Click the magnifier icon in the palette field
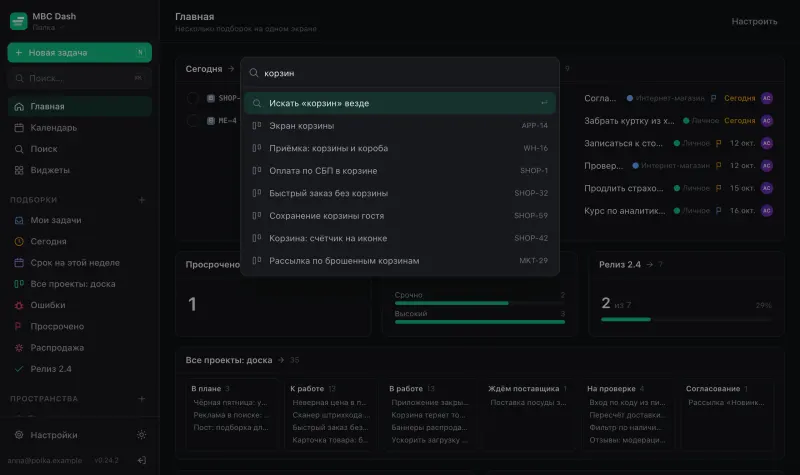Viewport: 800px width, 475px height. (254, 73)
